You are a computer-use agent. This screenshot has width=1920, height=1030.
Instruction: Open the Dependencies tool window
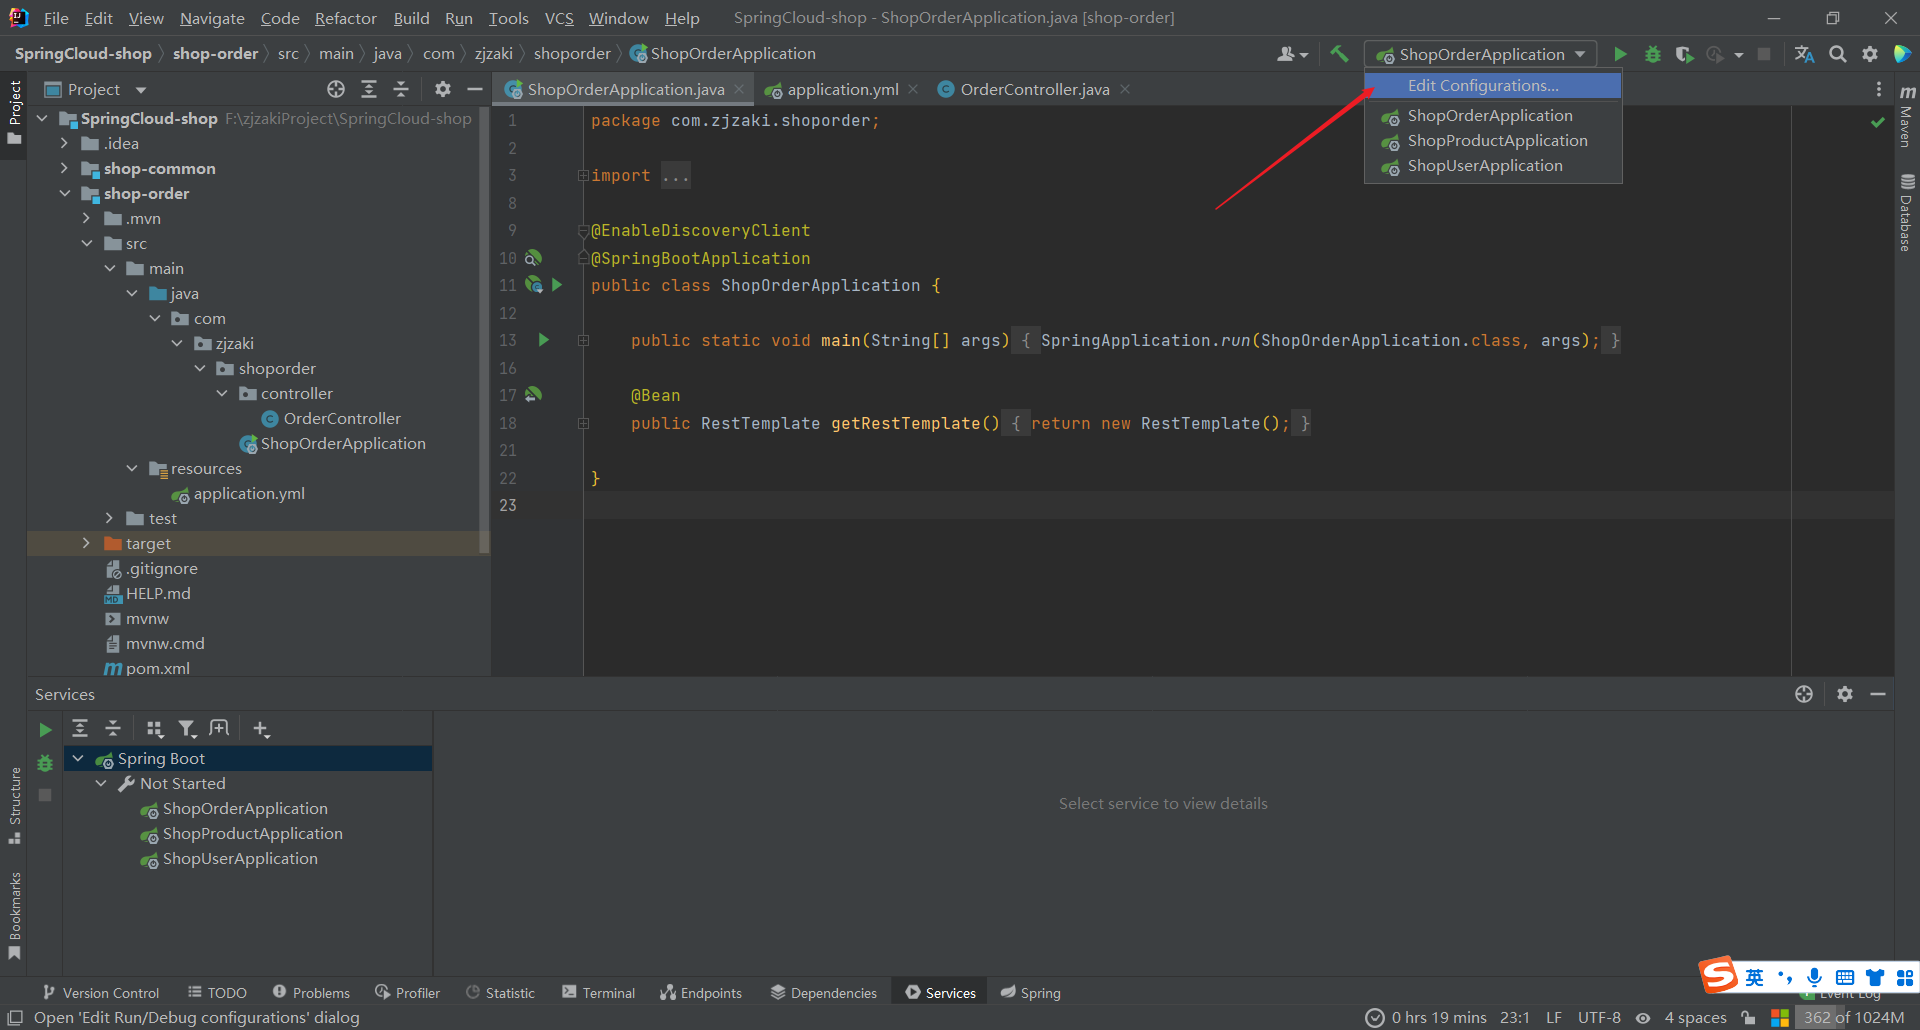(x=823, y=992)
